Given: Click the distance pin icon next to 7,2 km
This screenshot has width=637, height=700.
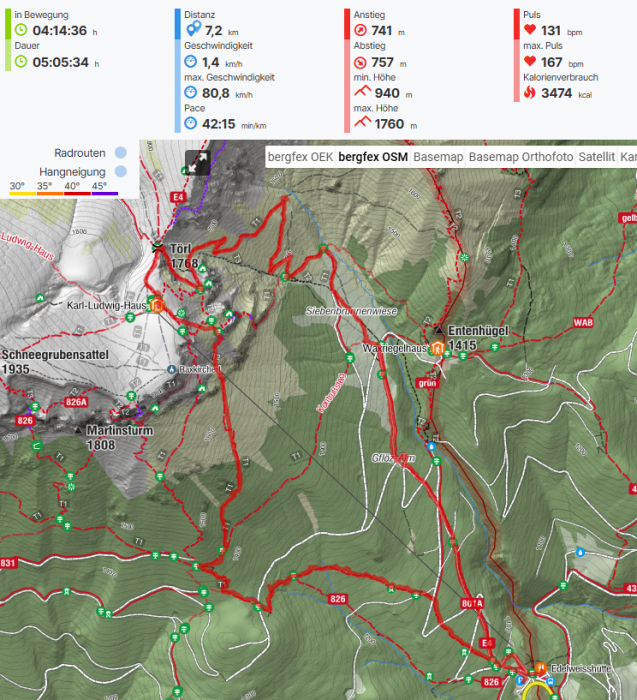Looking at the screenshot, I should (x=193, y=29).
